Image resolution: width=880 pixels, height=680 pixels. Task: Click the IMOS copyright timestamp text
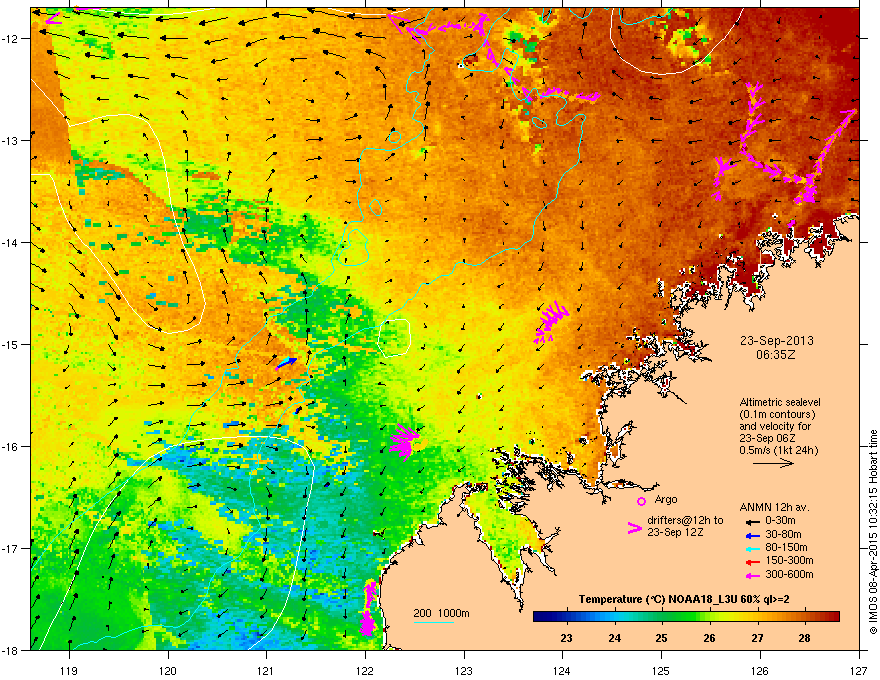click(873, 532)
